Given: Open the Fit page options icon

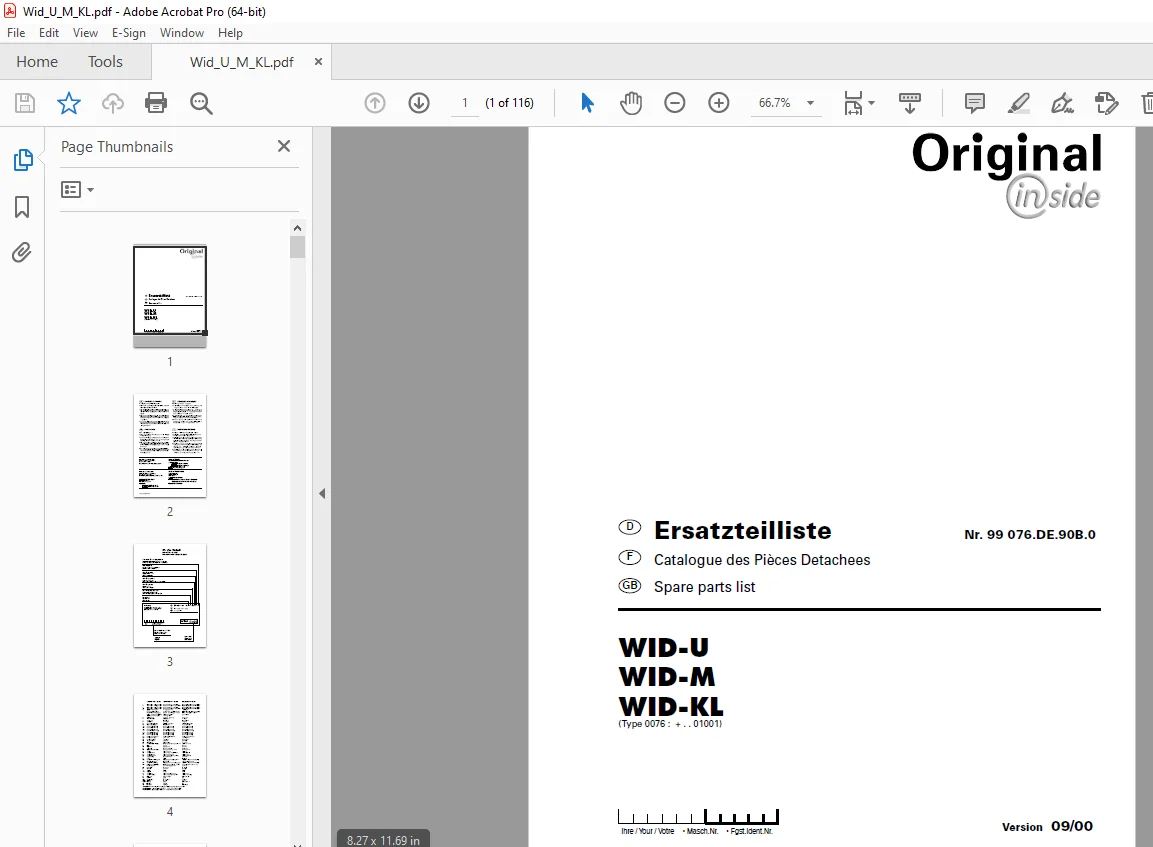Looking at the screenshot, I should click(x=853, y=103).
